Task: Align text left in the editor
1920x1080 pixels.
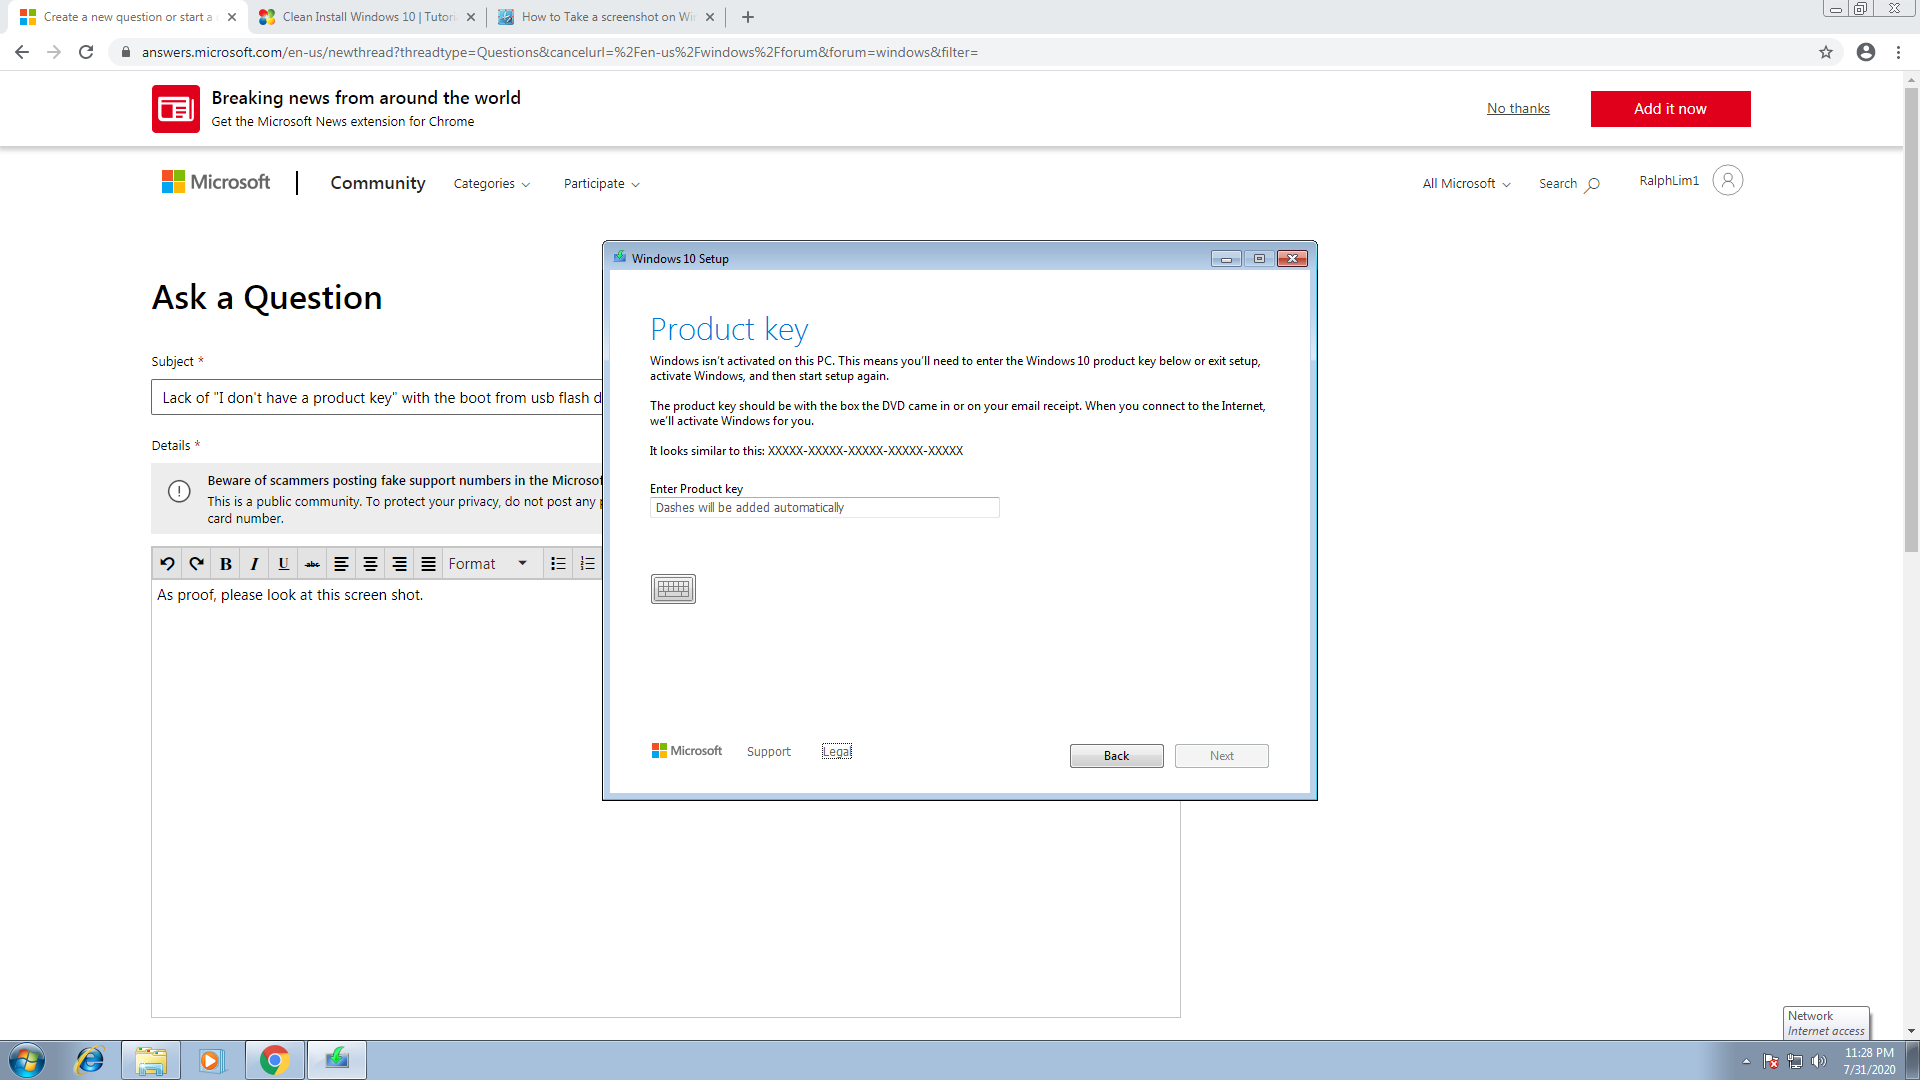Action: tap(341, 564)
